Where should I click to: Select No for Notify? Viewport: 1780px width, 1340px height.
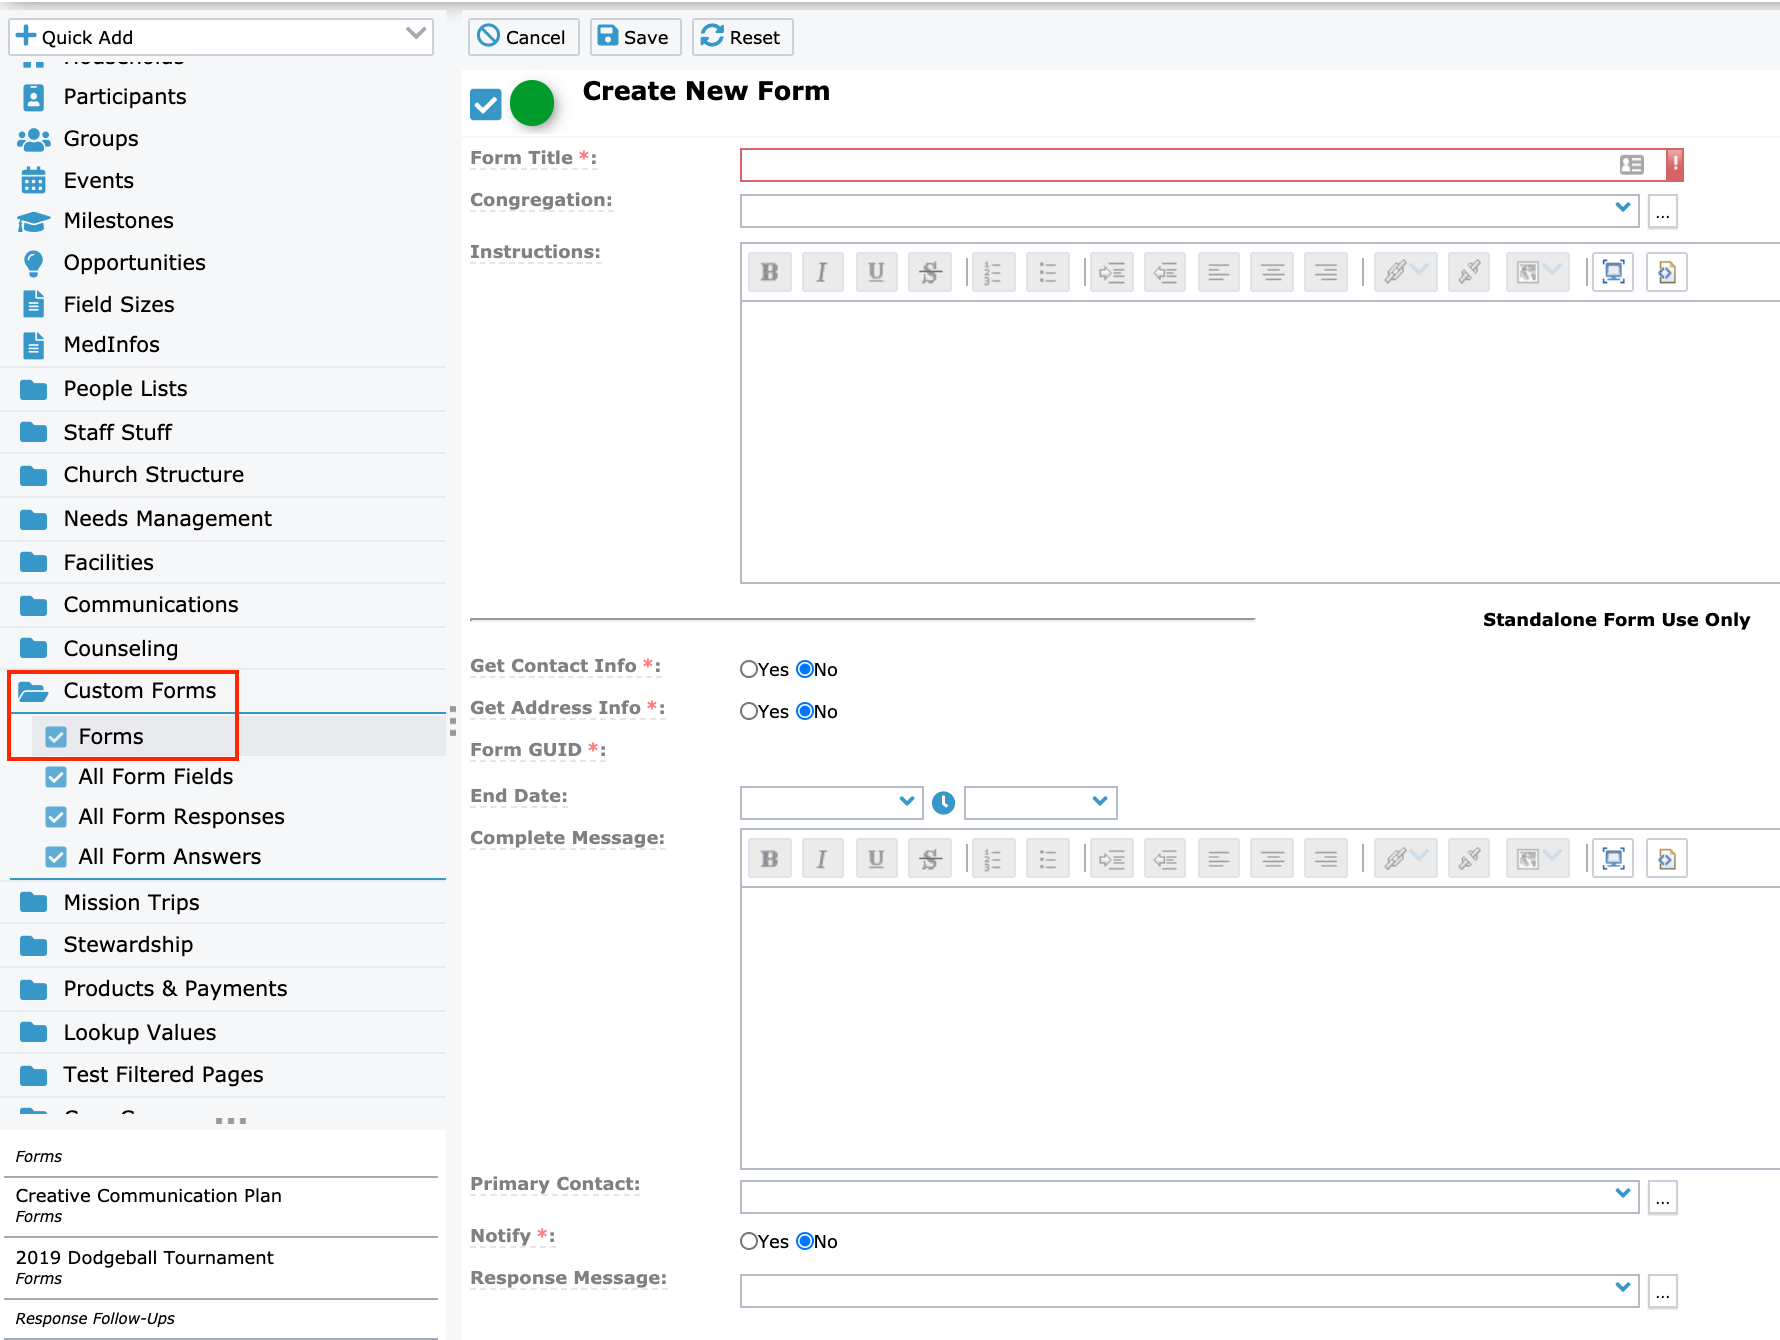point(805,1241)
